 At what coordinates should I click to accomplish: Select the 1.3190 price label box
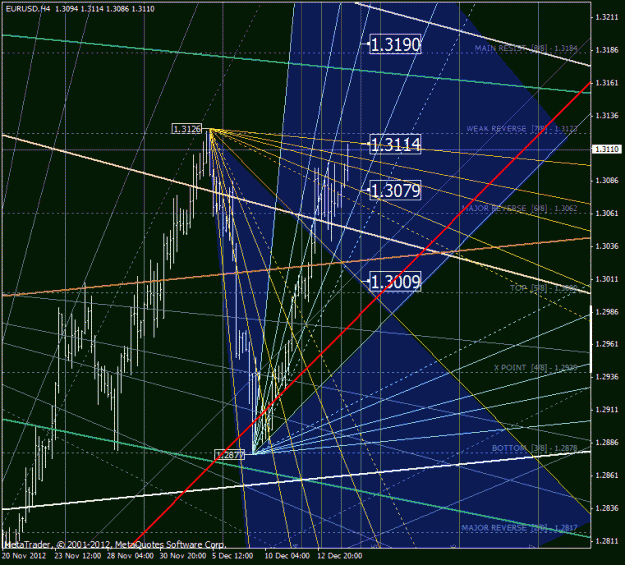click(395, 44)
